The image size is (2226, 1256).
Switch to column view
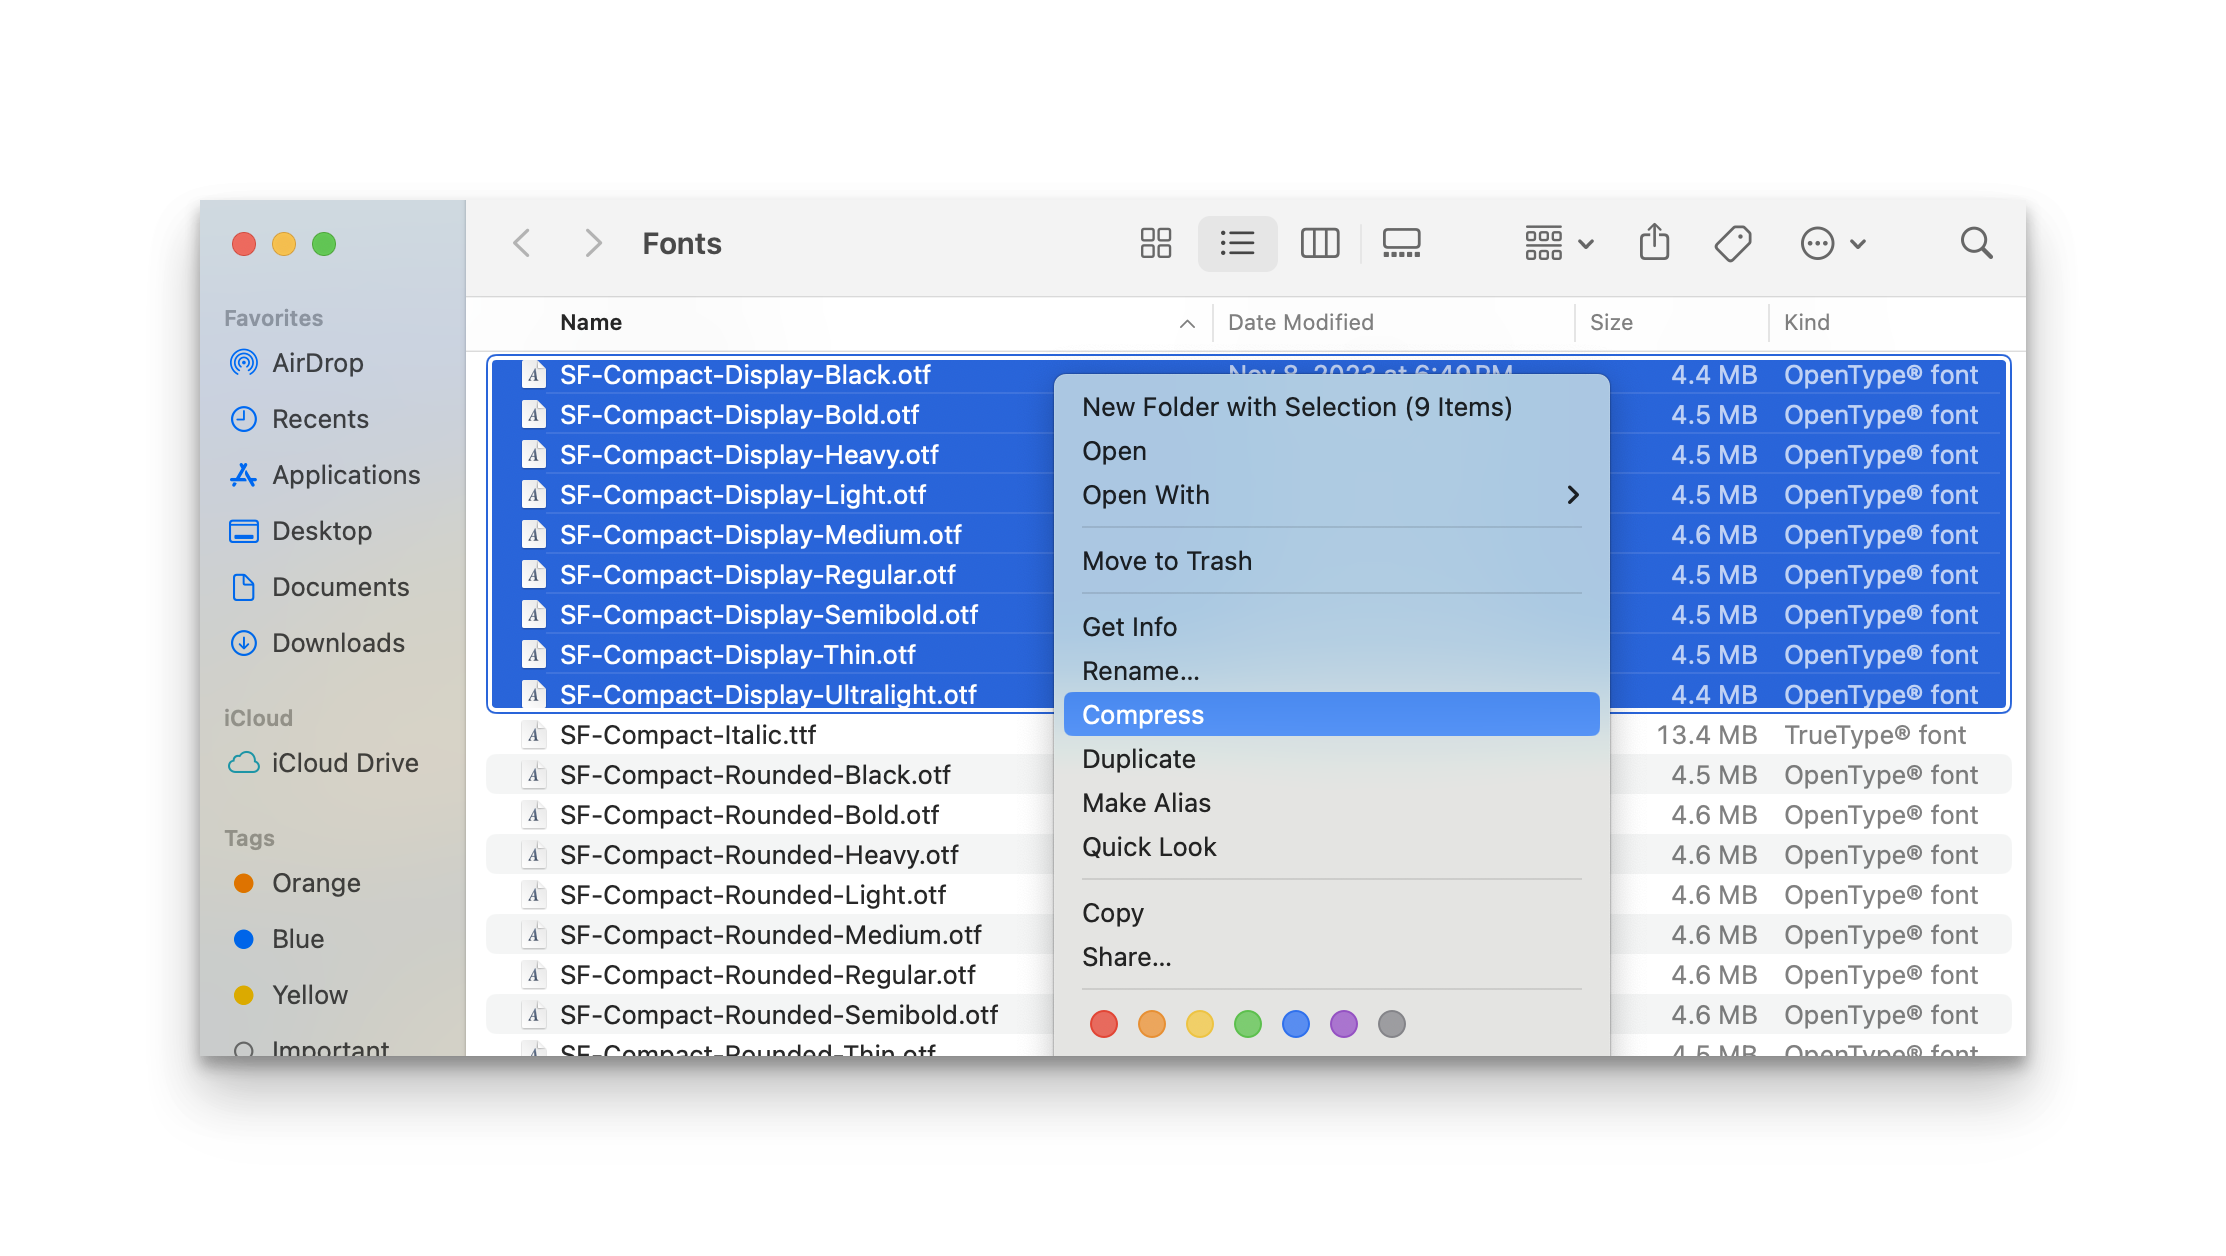coord(1319,243)
